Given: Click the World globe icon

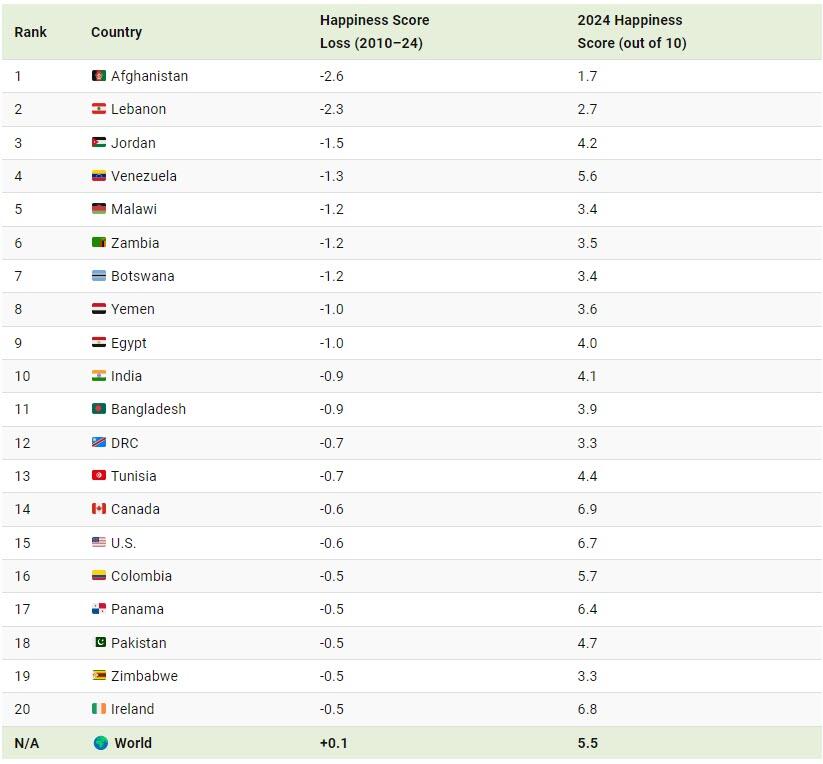Looking at the screenshot, I should coord(100,743).
